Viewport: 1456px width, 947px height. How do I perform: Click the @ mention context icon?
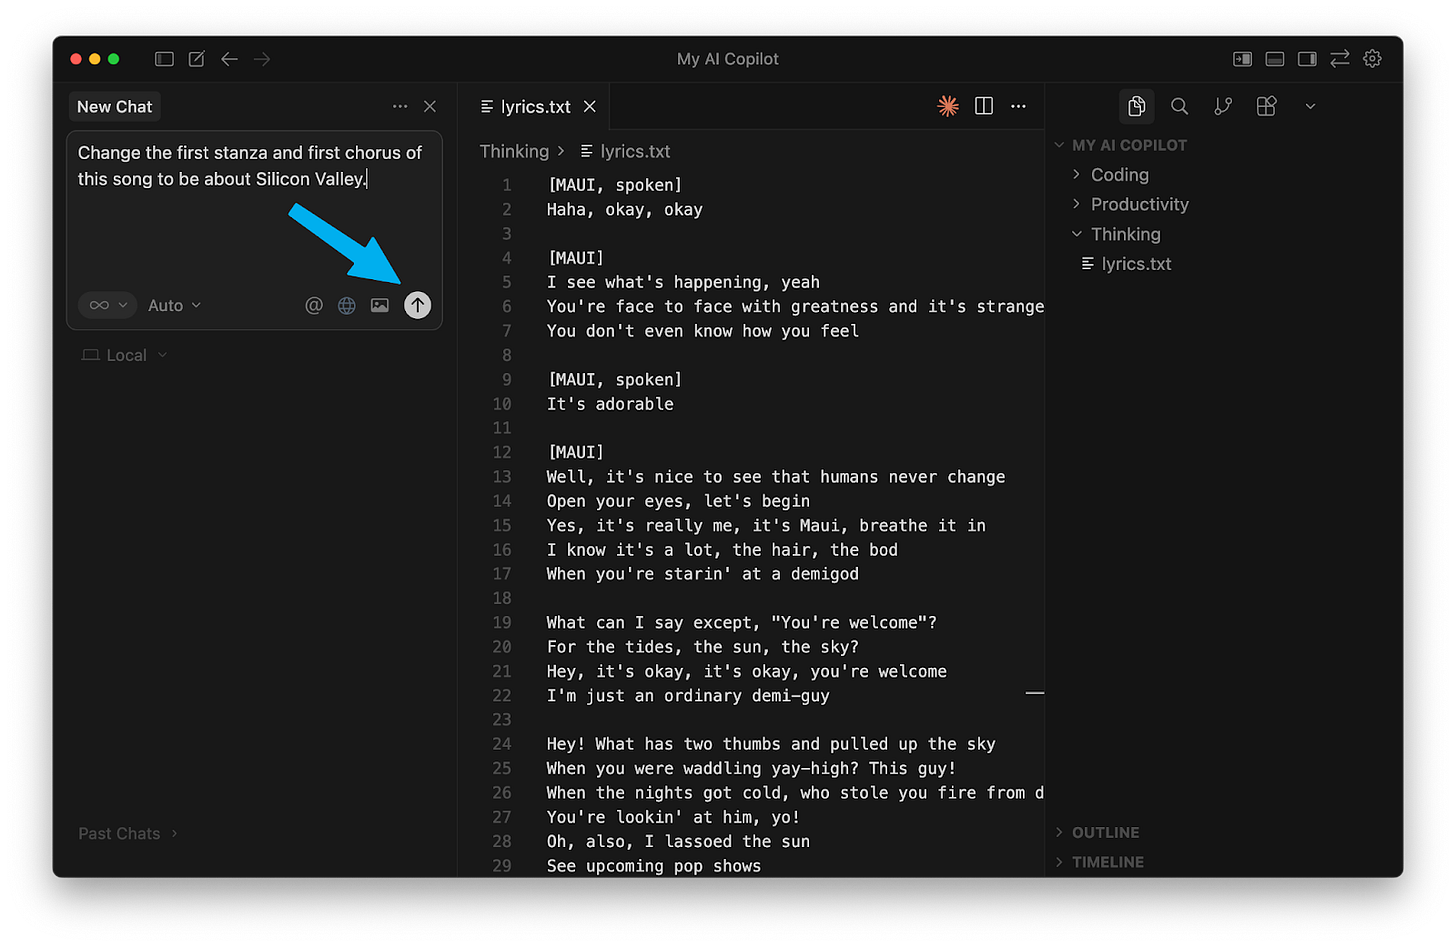tap(314, 305)
